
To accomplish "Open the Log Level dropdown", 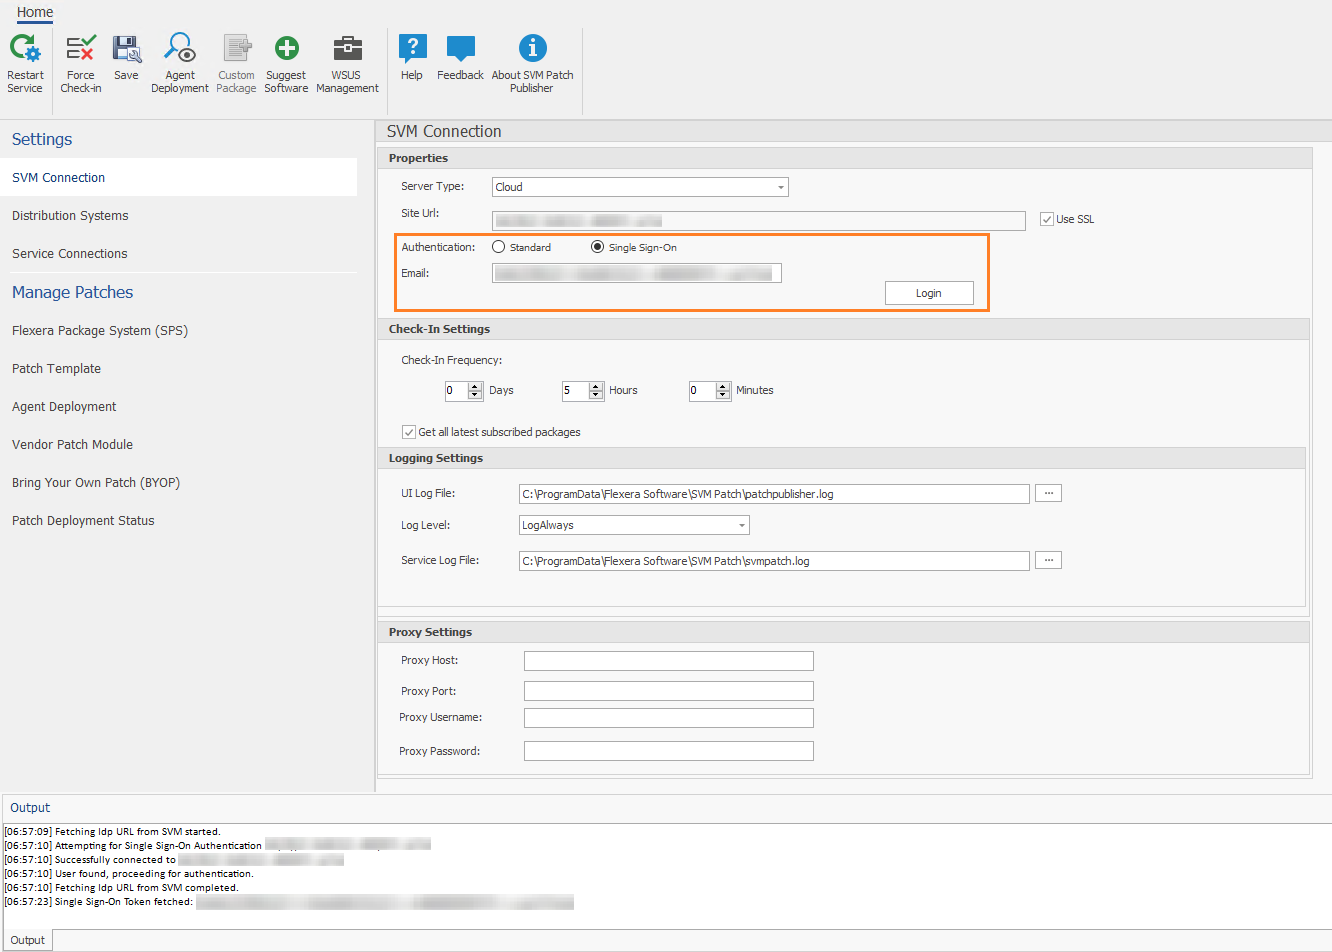I will pyautogui.click(x=742, y=525).
